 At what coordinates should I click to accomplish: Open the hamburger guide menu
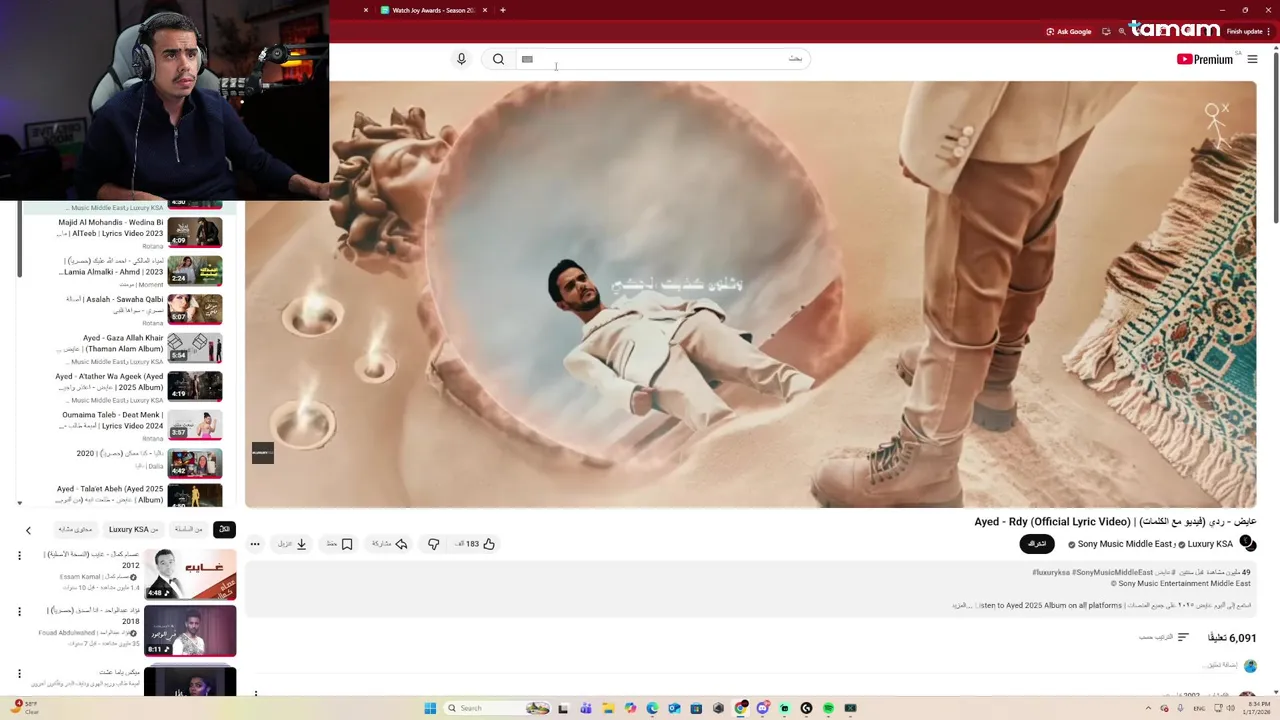click(1252, 59)
